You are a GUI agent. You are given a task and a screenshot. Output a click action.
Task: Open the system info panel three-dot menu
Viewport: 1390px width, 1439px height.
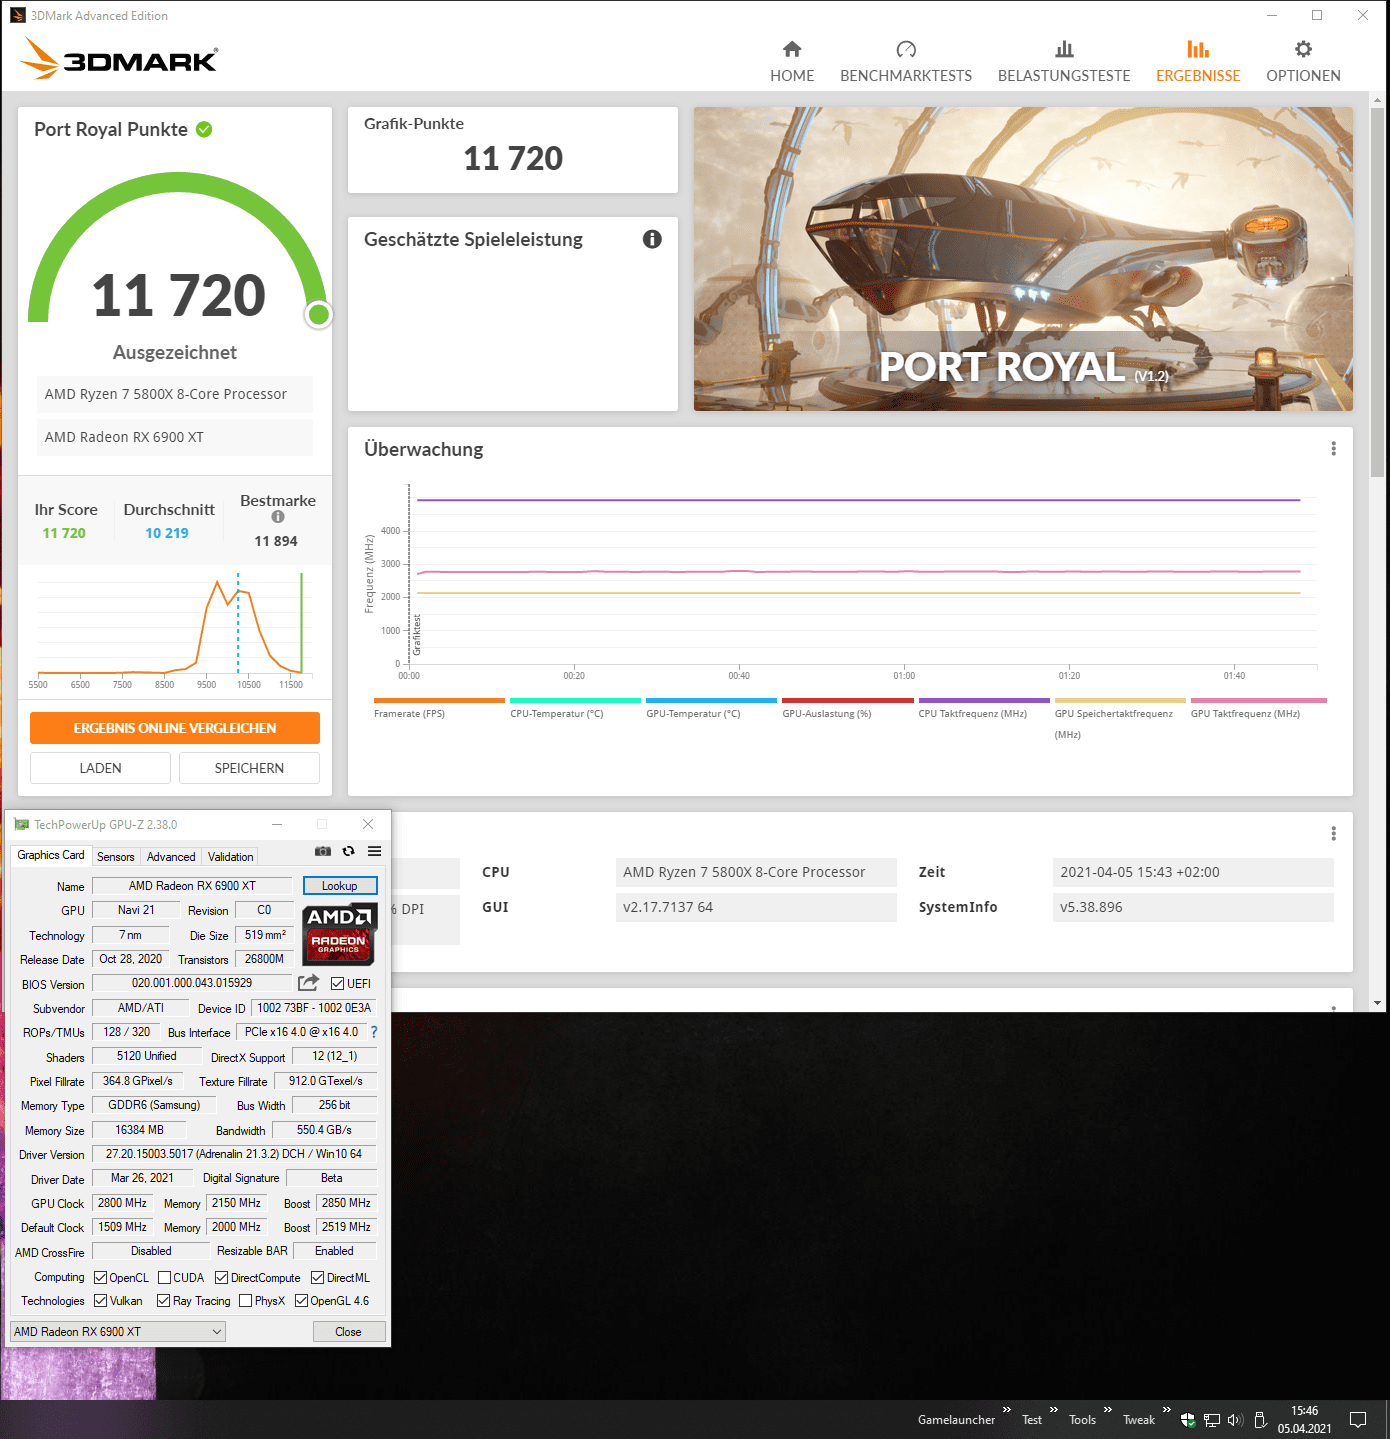(x=1333, y=834)
